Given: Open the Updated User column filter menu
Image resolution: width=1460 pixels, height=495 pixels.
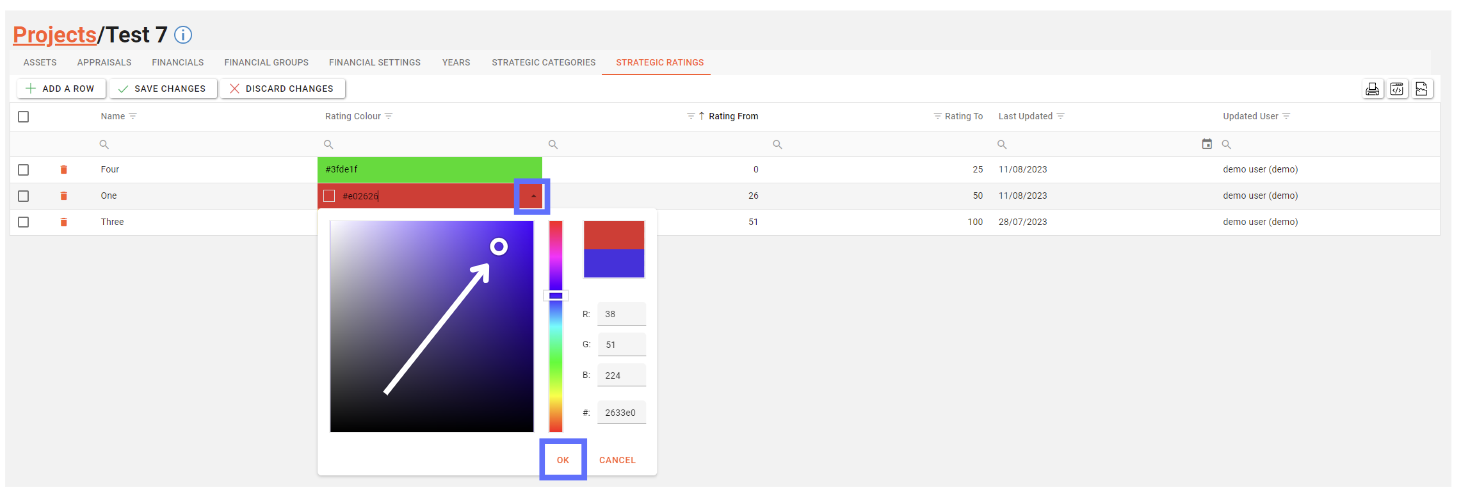Looking at the screenshot, I should click(x=1286, y=117).
